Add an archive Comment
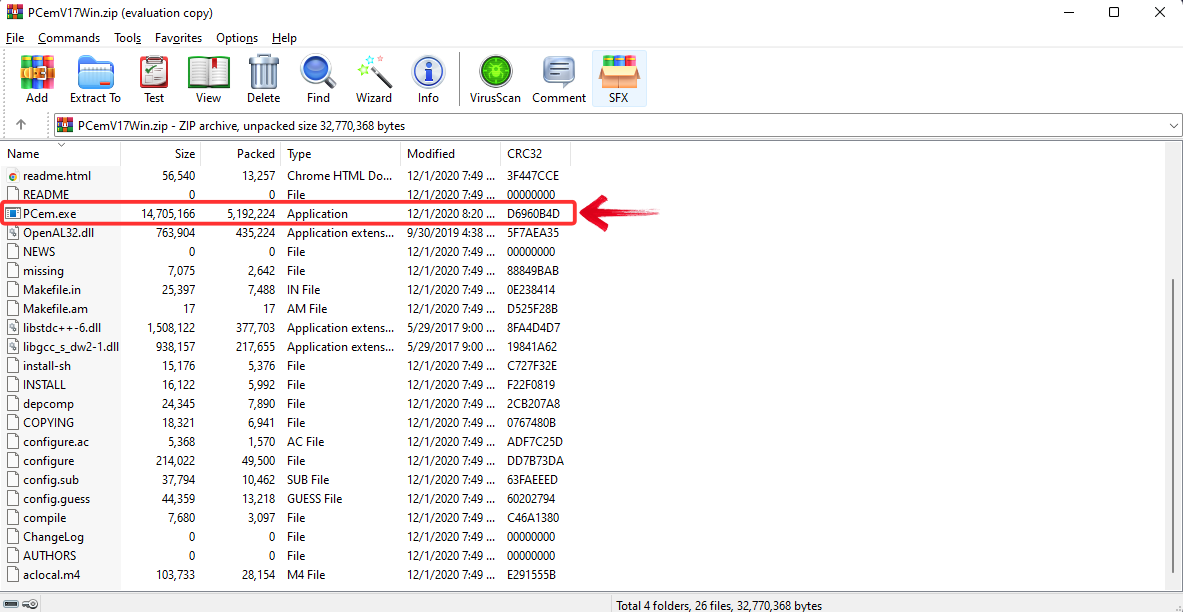 coord(559,79)
